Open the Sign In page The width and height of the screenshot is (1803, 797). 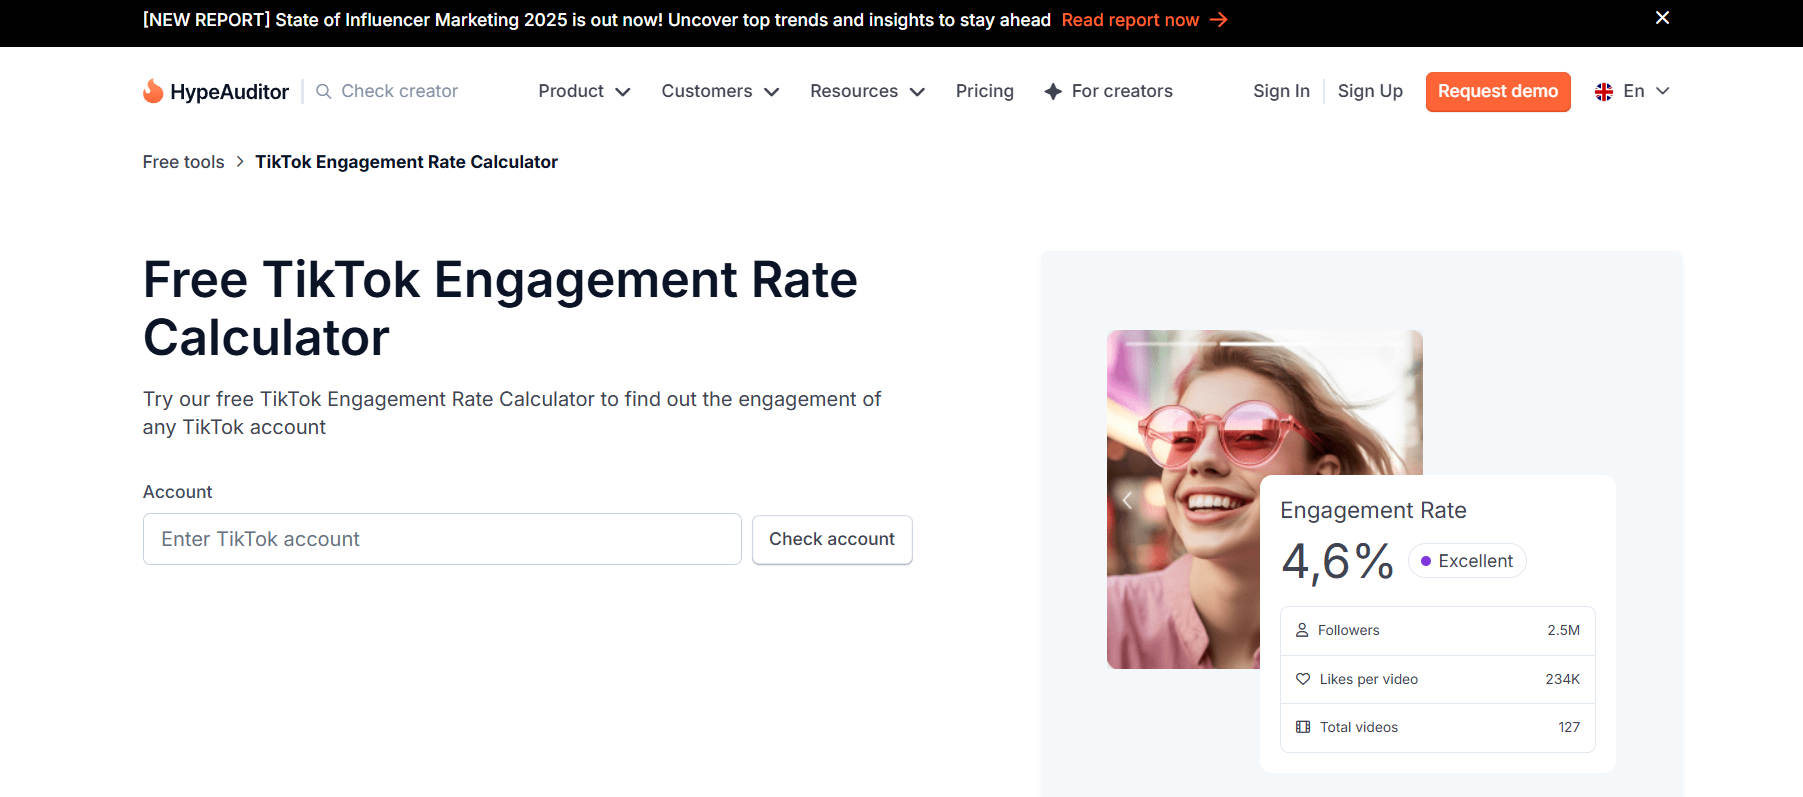pyautogui.click(x=1281, y=91)
